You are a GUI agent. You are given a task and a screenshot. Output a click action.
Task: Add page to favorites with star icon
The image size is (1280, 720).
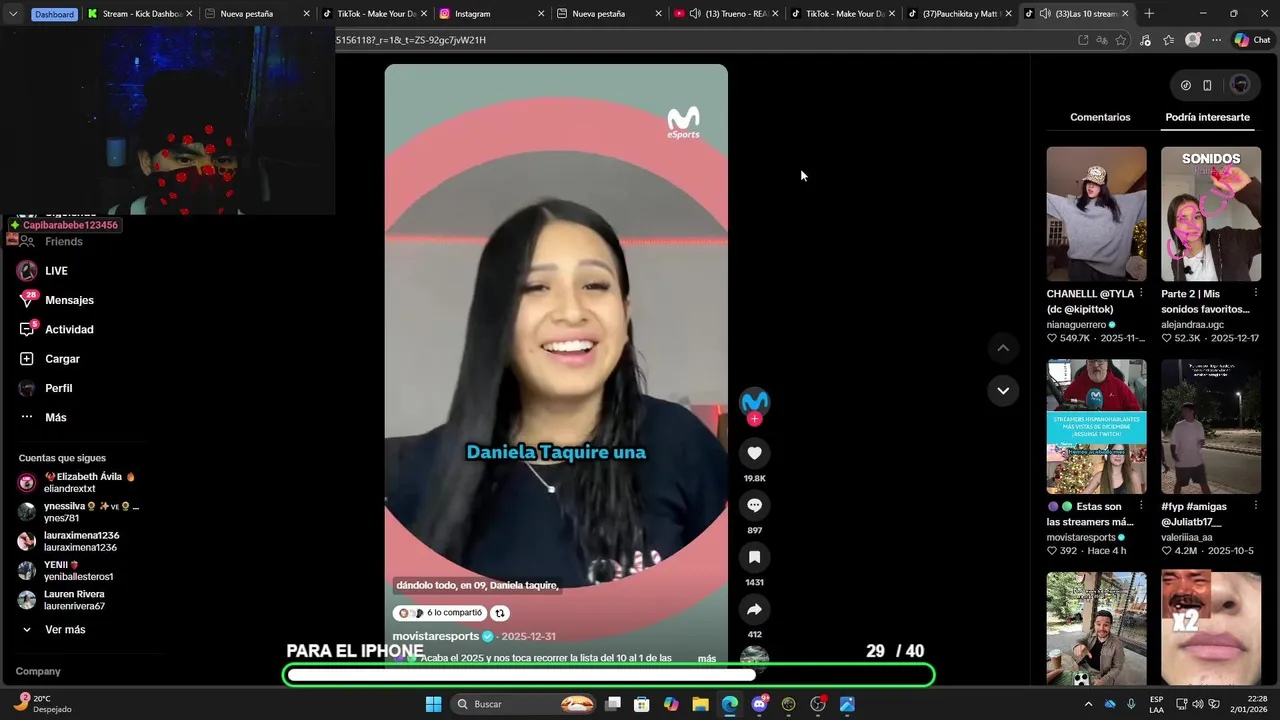[x=1121, y=40]
